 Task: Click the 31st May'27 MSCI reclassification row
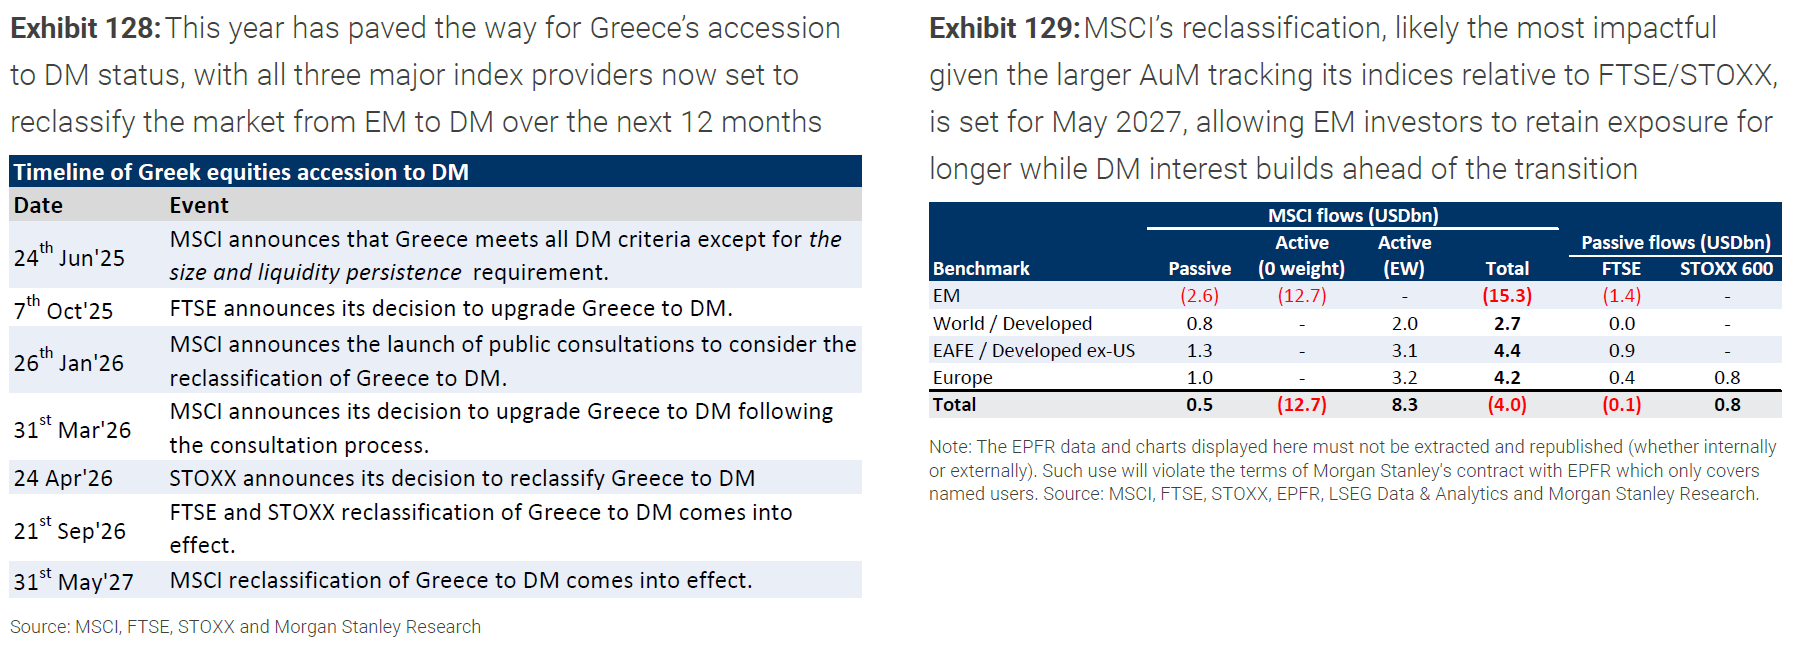click(435, 580)
